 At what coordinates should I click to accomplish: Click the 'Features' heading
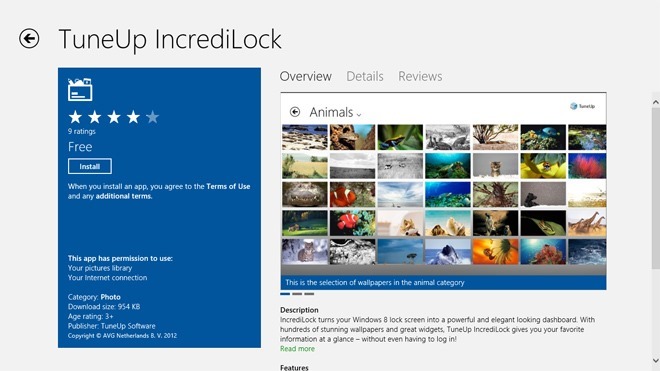[x=294, y=367]
